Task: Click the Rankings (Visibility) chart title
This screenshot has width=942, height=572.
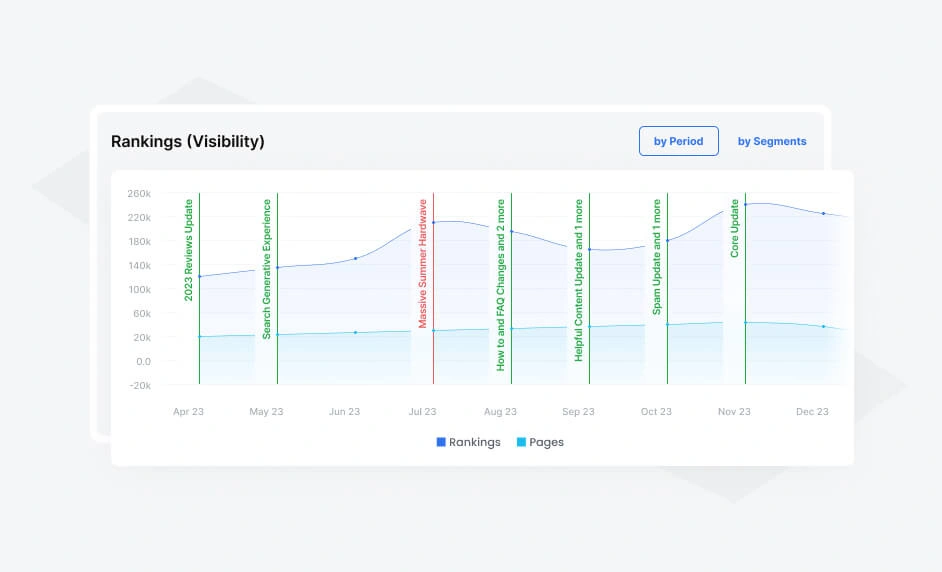Action: tap(188, 142)
